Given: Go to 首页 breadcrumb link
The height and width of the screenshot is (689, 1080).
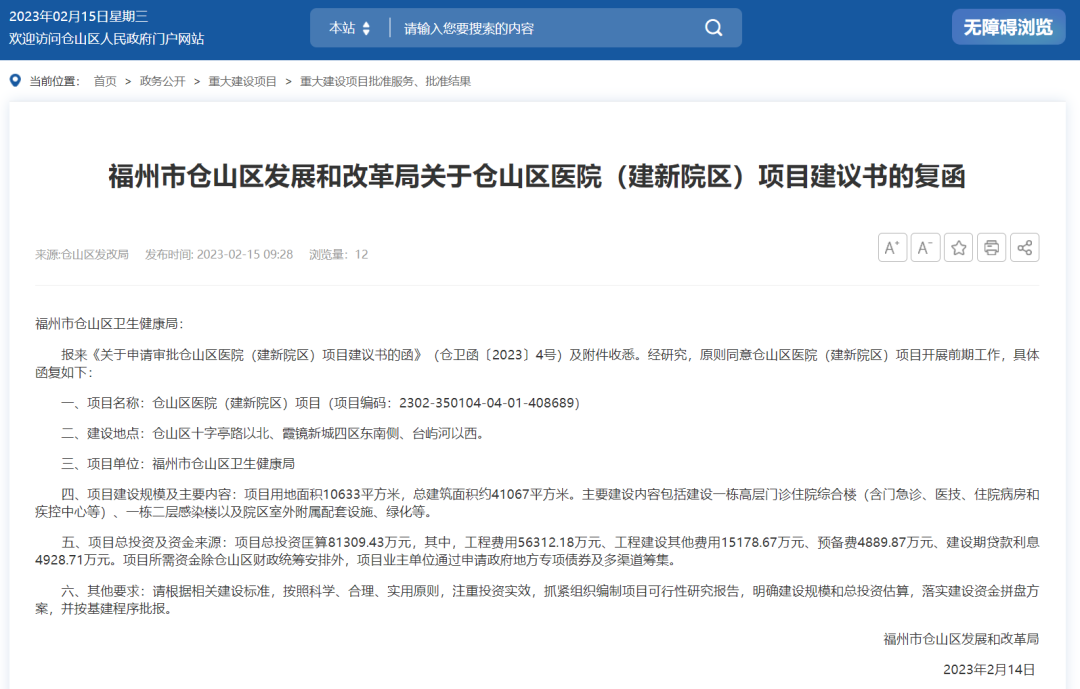Looking at the screenshot, I should (x=105, y=81).
